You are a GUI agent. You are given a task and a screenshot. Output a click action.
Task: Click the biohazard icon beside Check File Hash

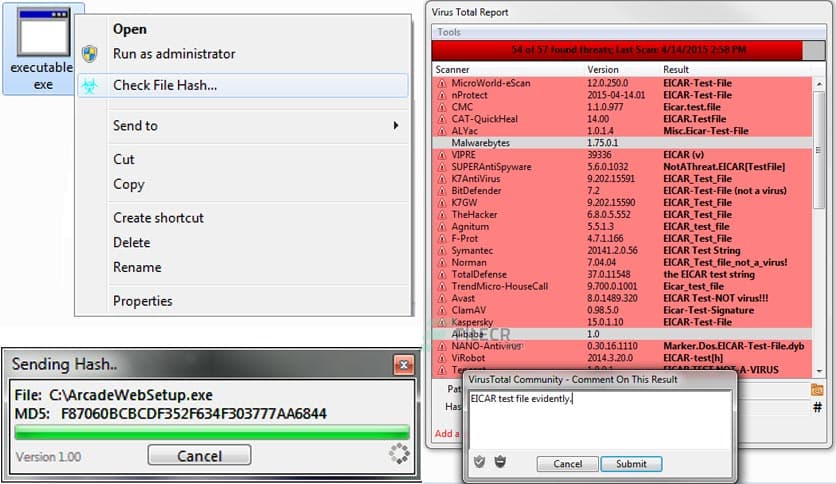point(89,86)
